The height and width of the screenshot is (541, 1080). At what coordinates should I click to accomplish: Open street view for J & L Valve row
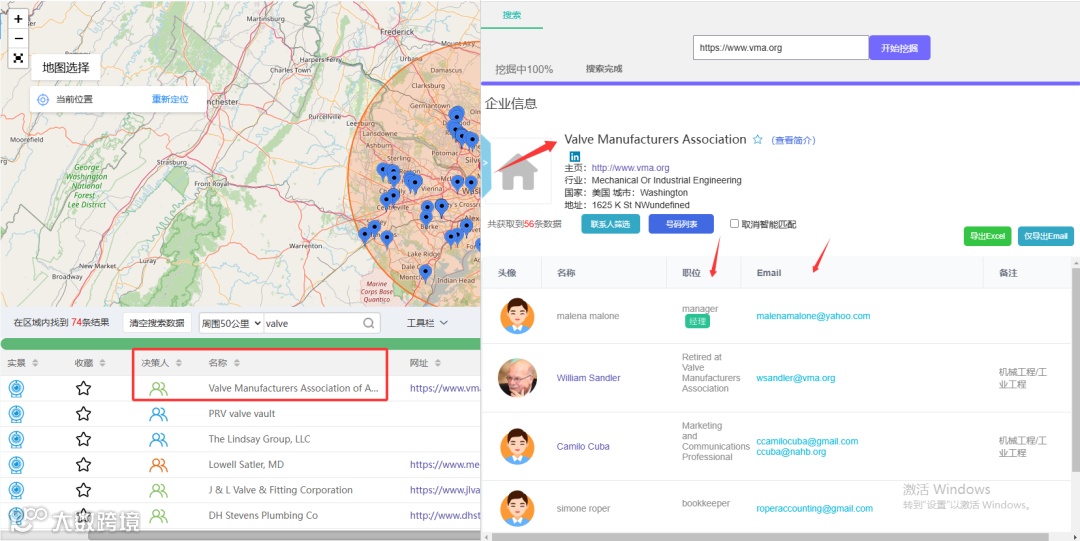[x=15, y=490]
